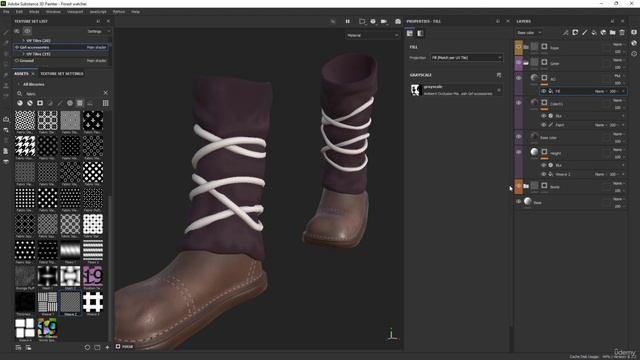
Task: Open the video camera view icon
Action: point(384,21)
